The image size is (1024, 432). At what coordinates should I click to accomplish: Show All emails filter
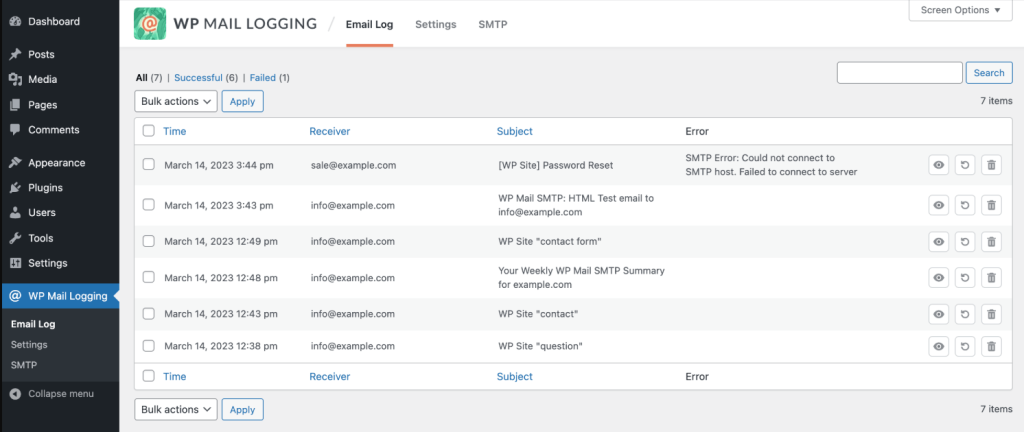click(x=142, y=78)
